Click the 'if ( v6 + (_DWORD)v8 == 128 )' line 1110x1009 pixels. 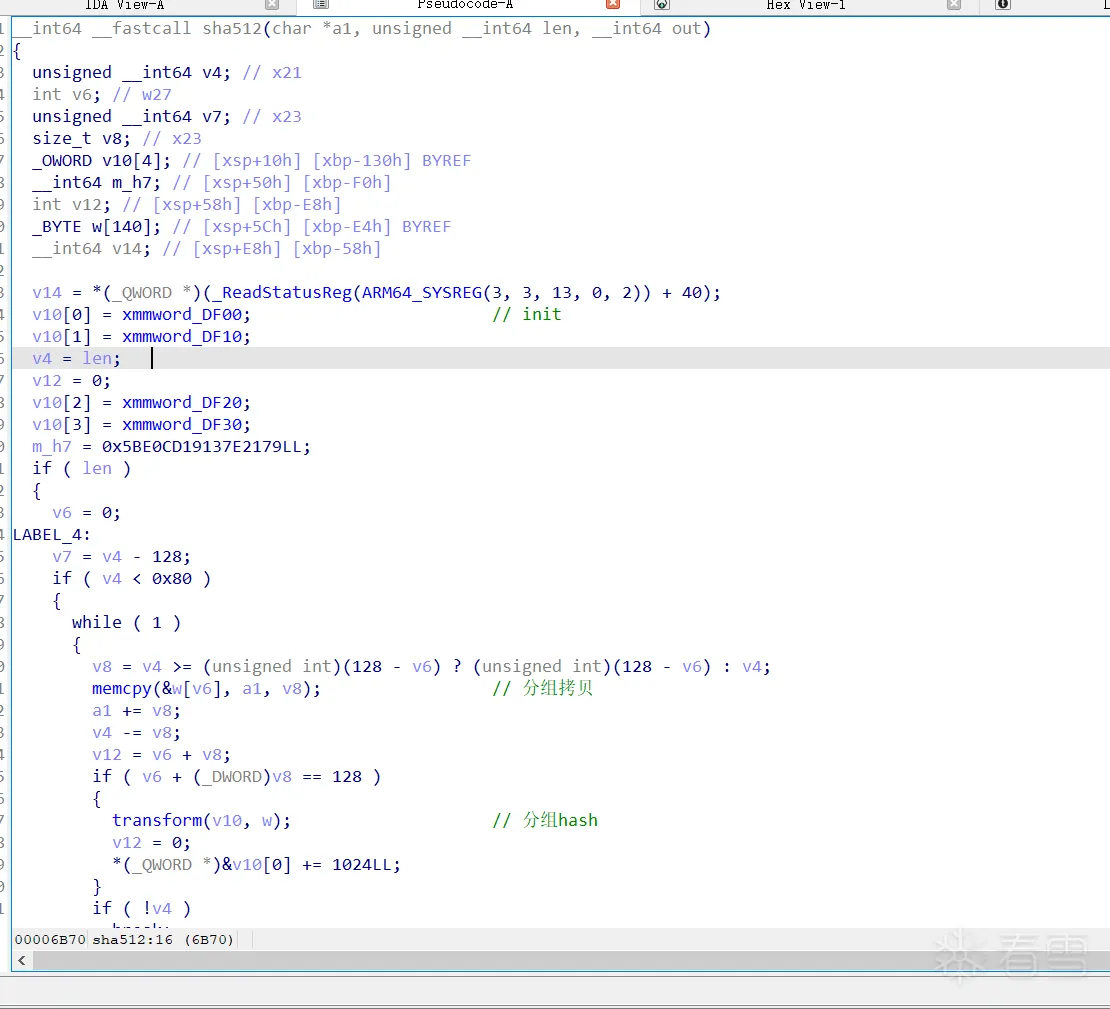point(236,776)
